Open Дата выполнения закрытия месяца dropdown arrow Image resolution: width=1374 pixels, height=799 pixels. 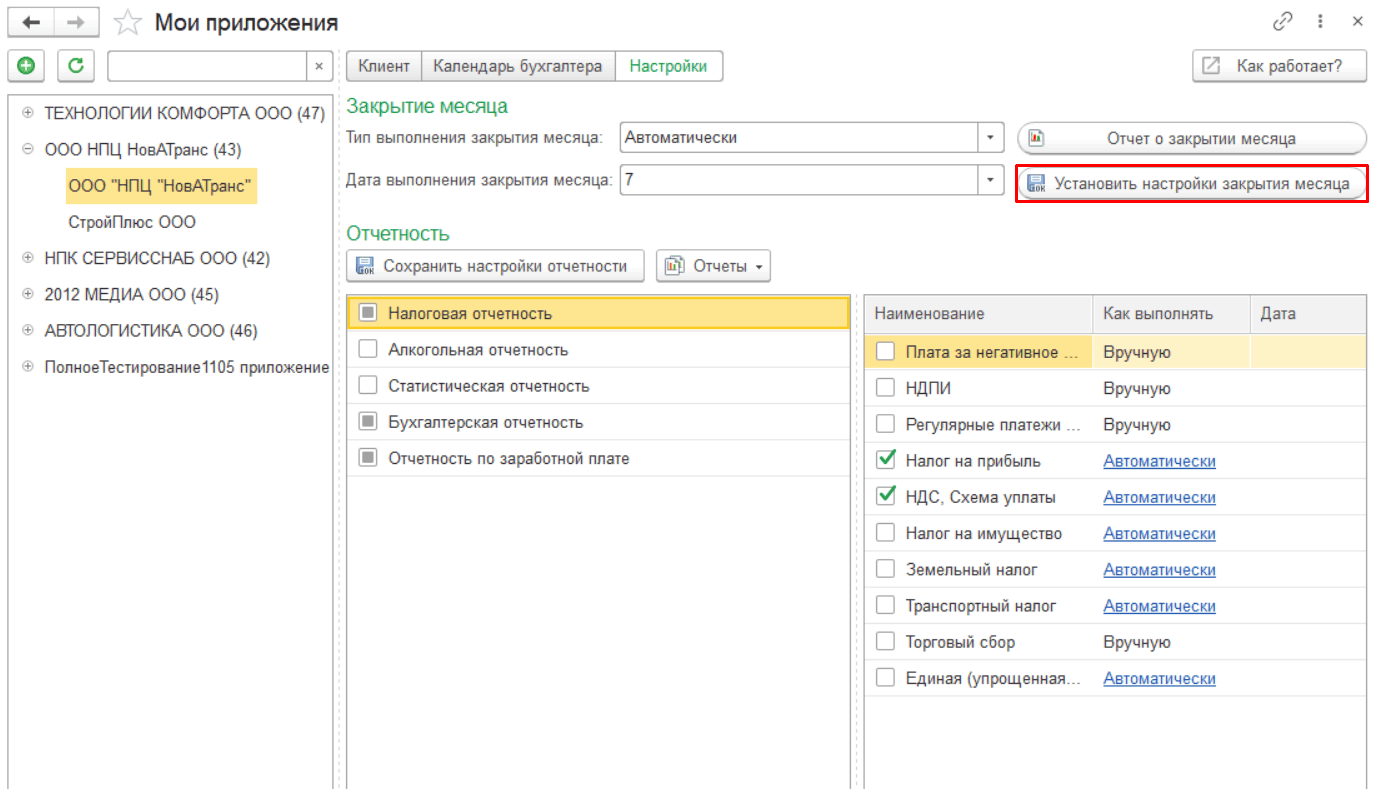[x=990, y=180]
